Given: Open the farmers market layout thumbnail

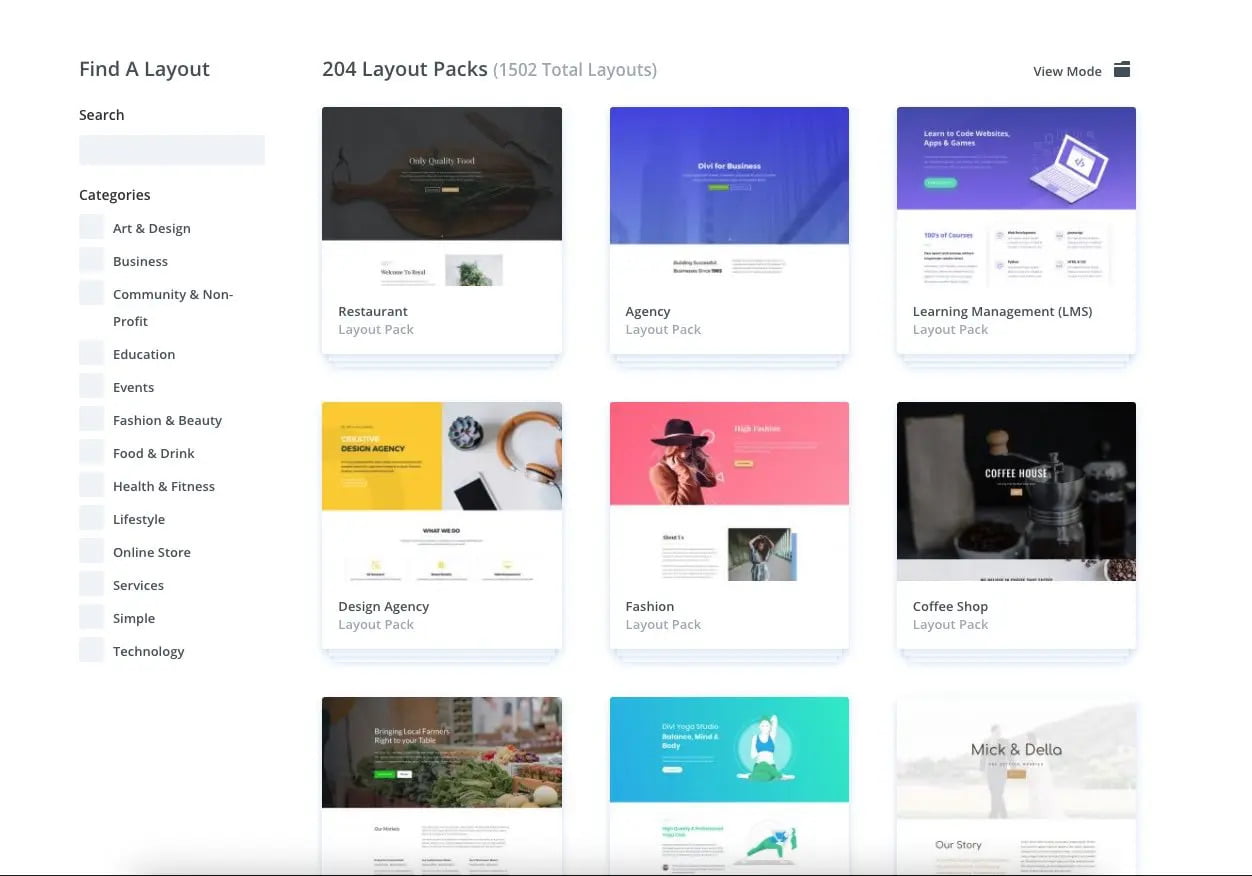Looking at the screenshot, I should 442,786.
